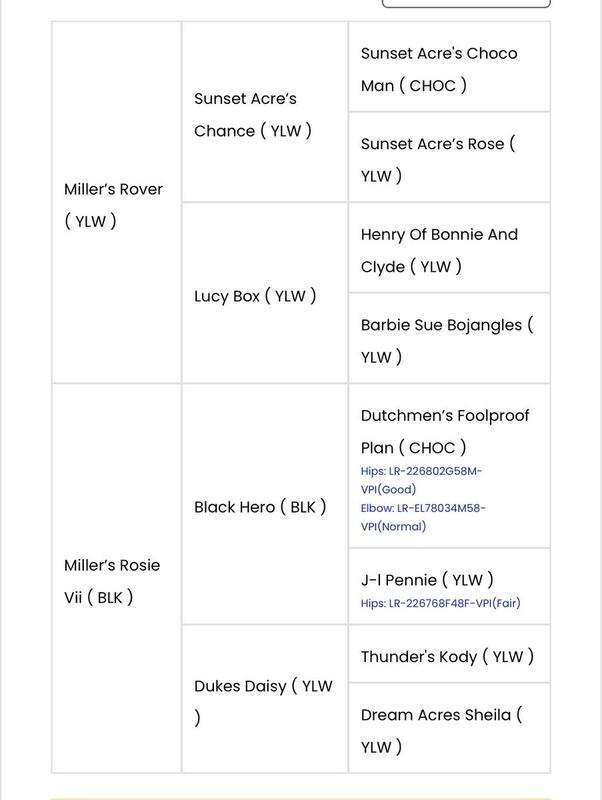Open Dukes Daisy (YLW) entry
Viewport: 602px width, 800px height.
coord(263,702)
